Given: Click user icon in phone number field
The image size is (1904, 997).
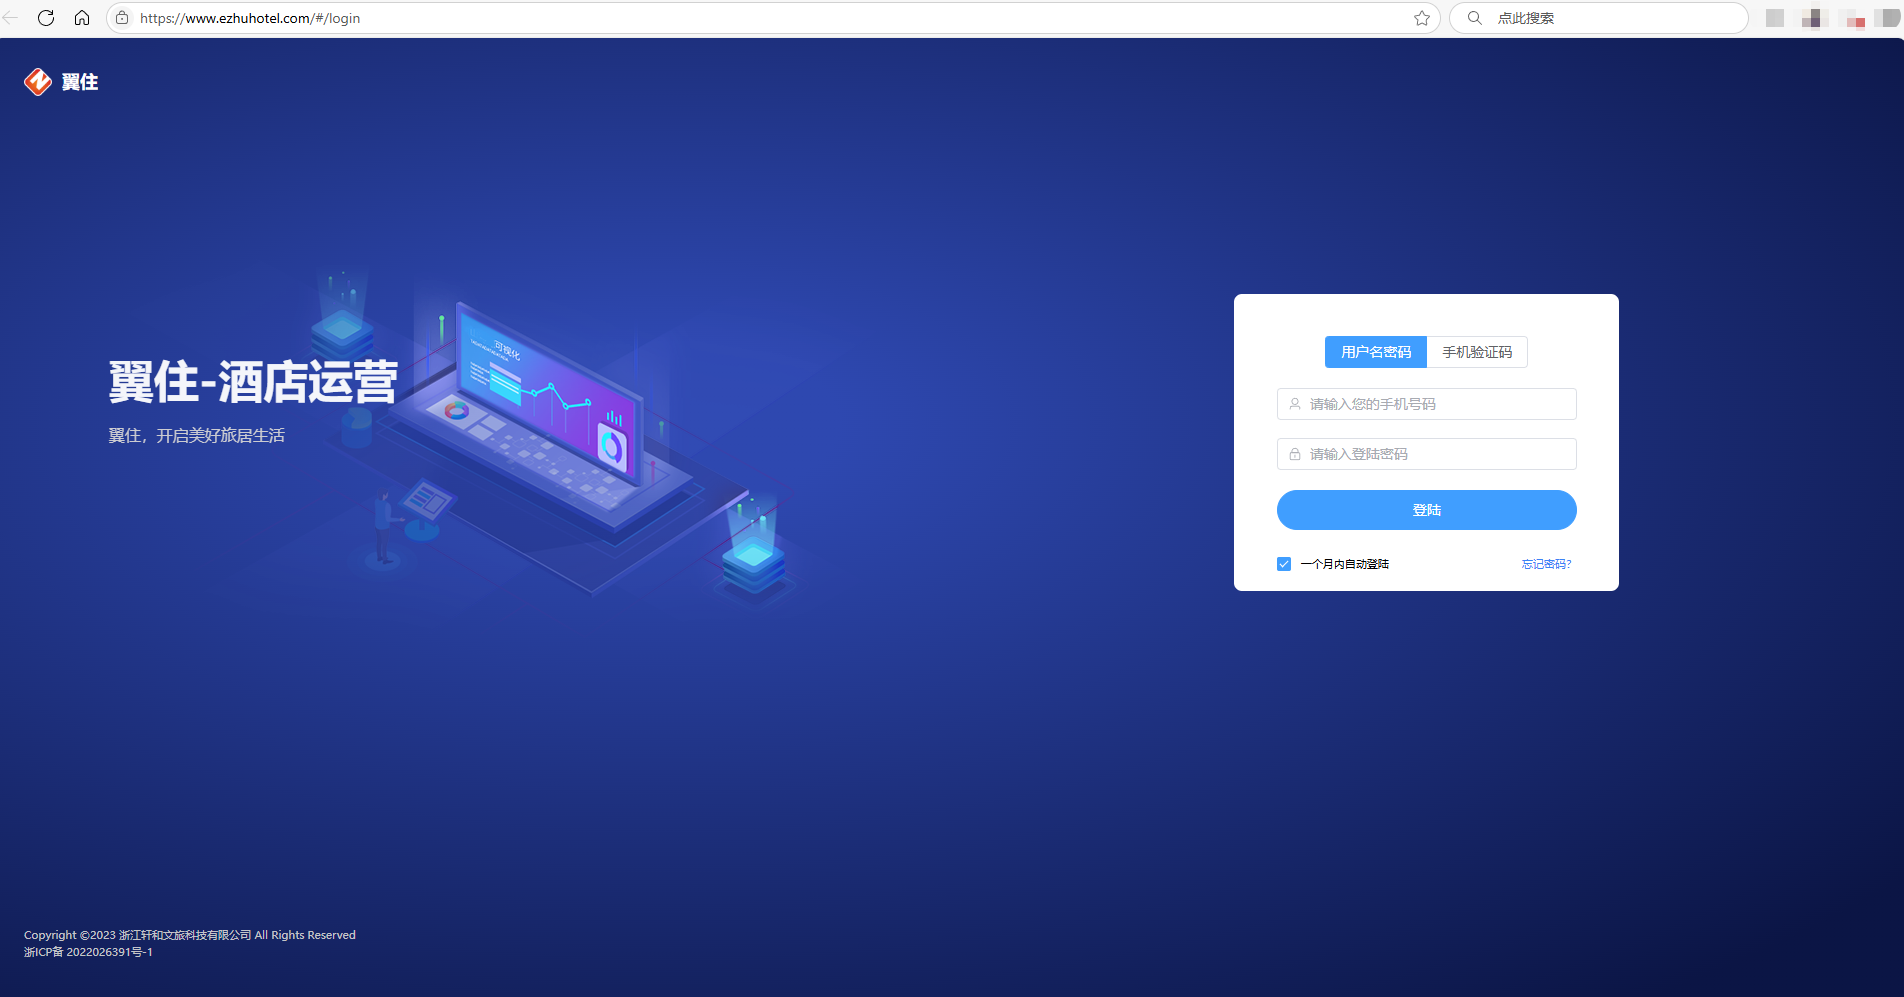Looking at the screenshot, I should 1295,404.
